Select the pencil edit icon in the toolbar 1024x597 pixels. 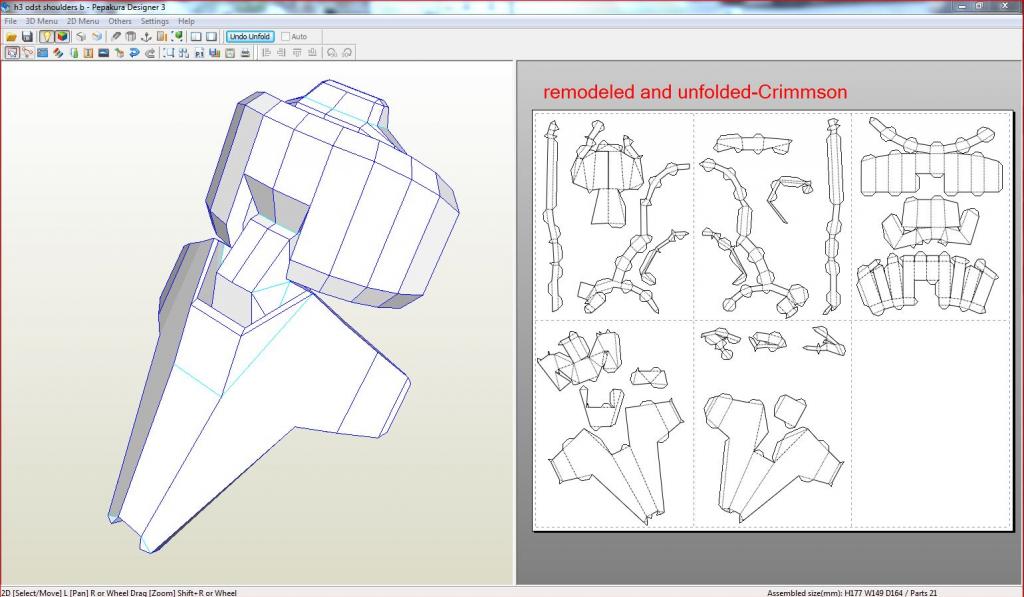tap(116, 37)
